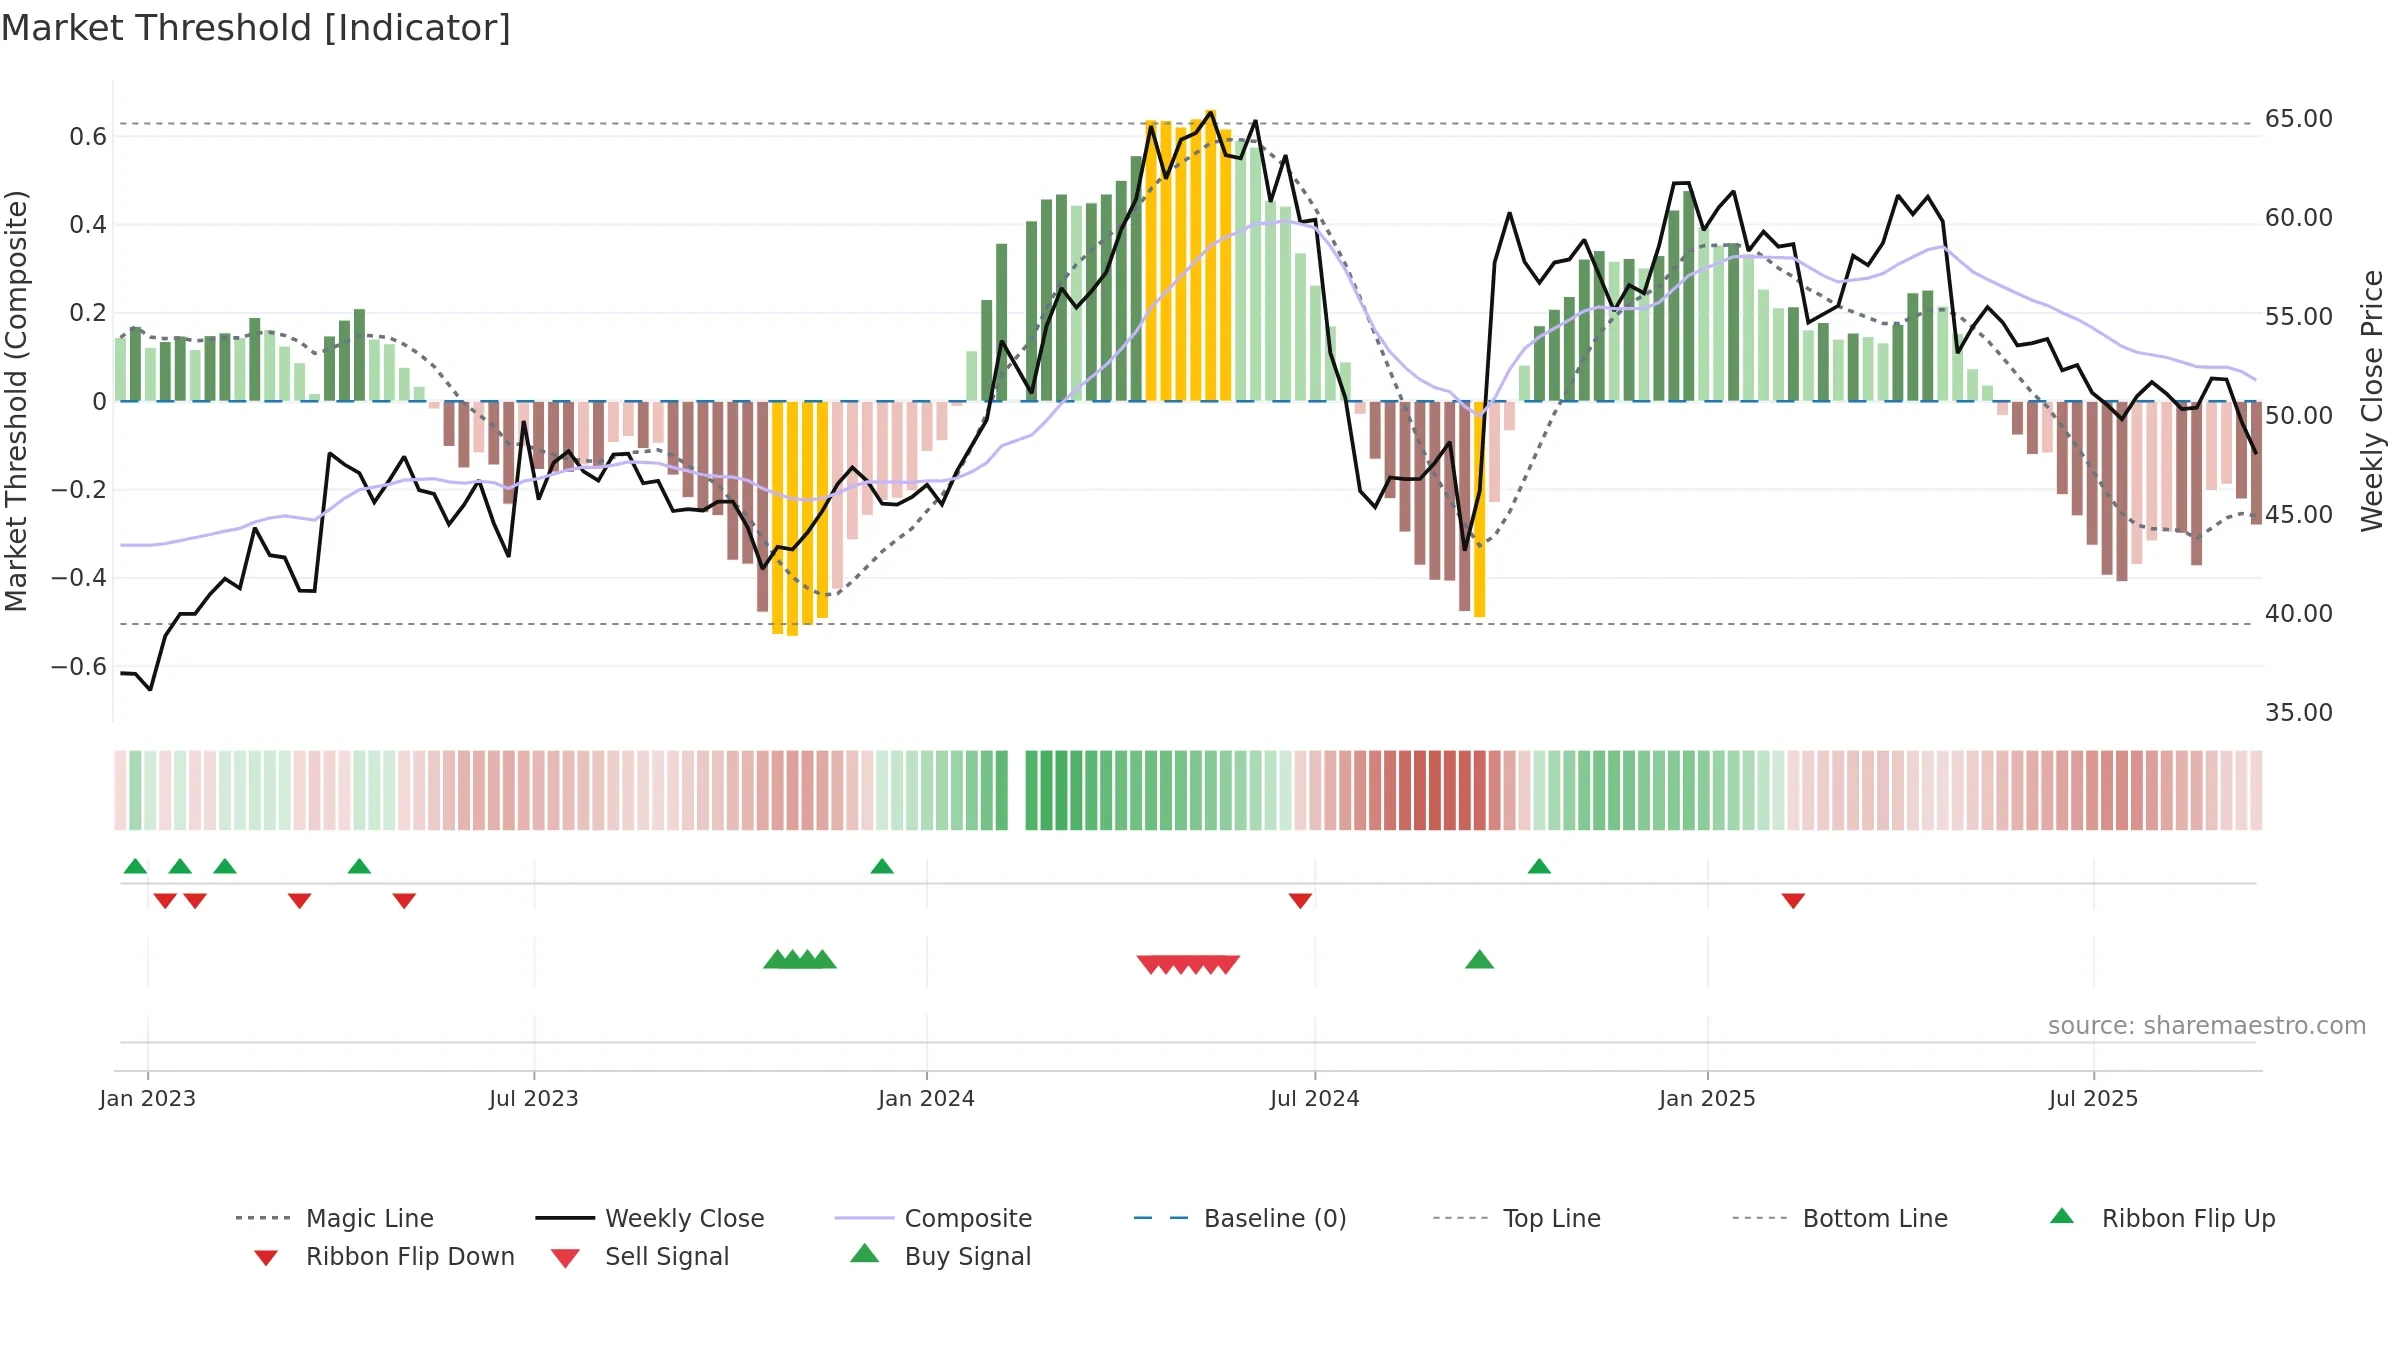Toggle the Baseline (0) legend entry

(x=1241, y=1218)
